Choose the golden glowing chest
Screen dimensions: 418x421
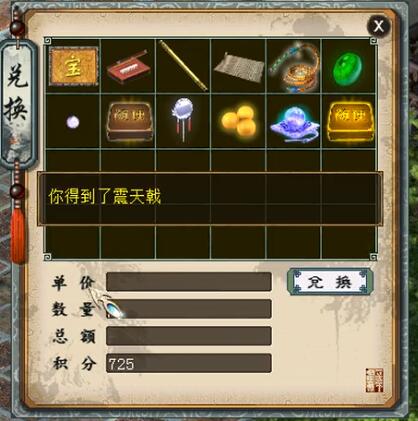pos(349,121)
